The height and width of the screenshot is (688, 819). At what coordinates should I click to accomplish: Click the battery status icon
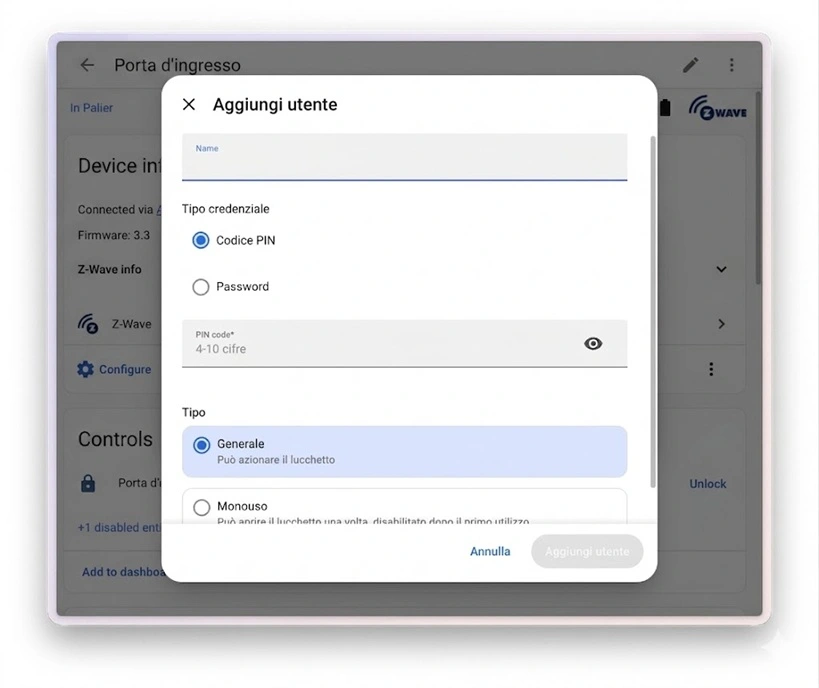click(x=665, y=108)
